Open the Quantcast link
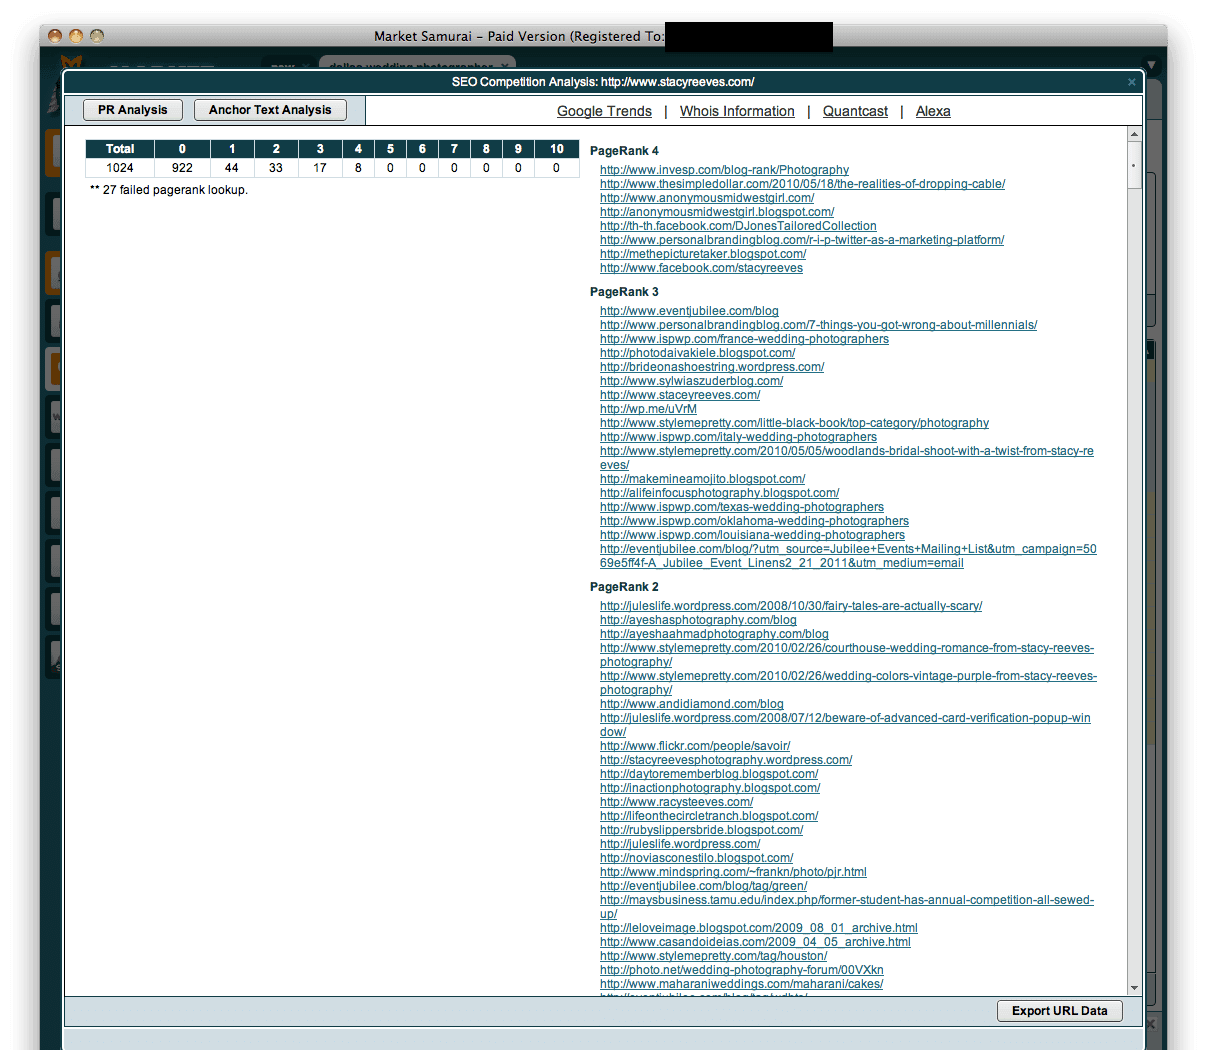Screen dimensions: 1207x1050 [x=855, y=111]
